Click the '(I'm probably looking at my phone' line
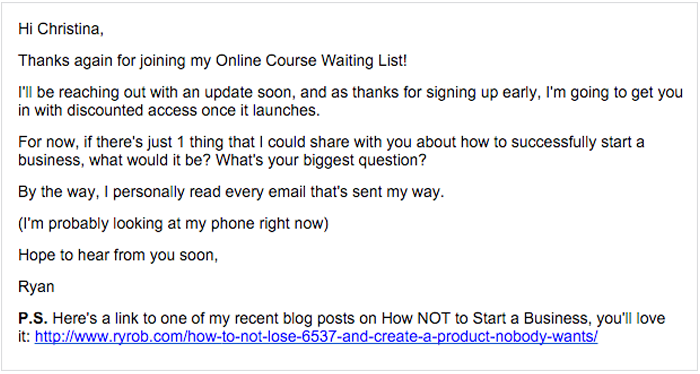 click(173, 224)
